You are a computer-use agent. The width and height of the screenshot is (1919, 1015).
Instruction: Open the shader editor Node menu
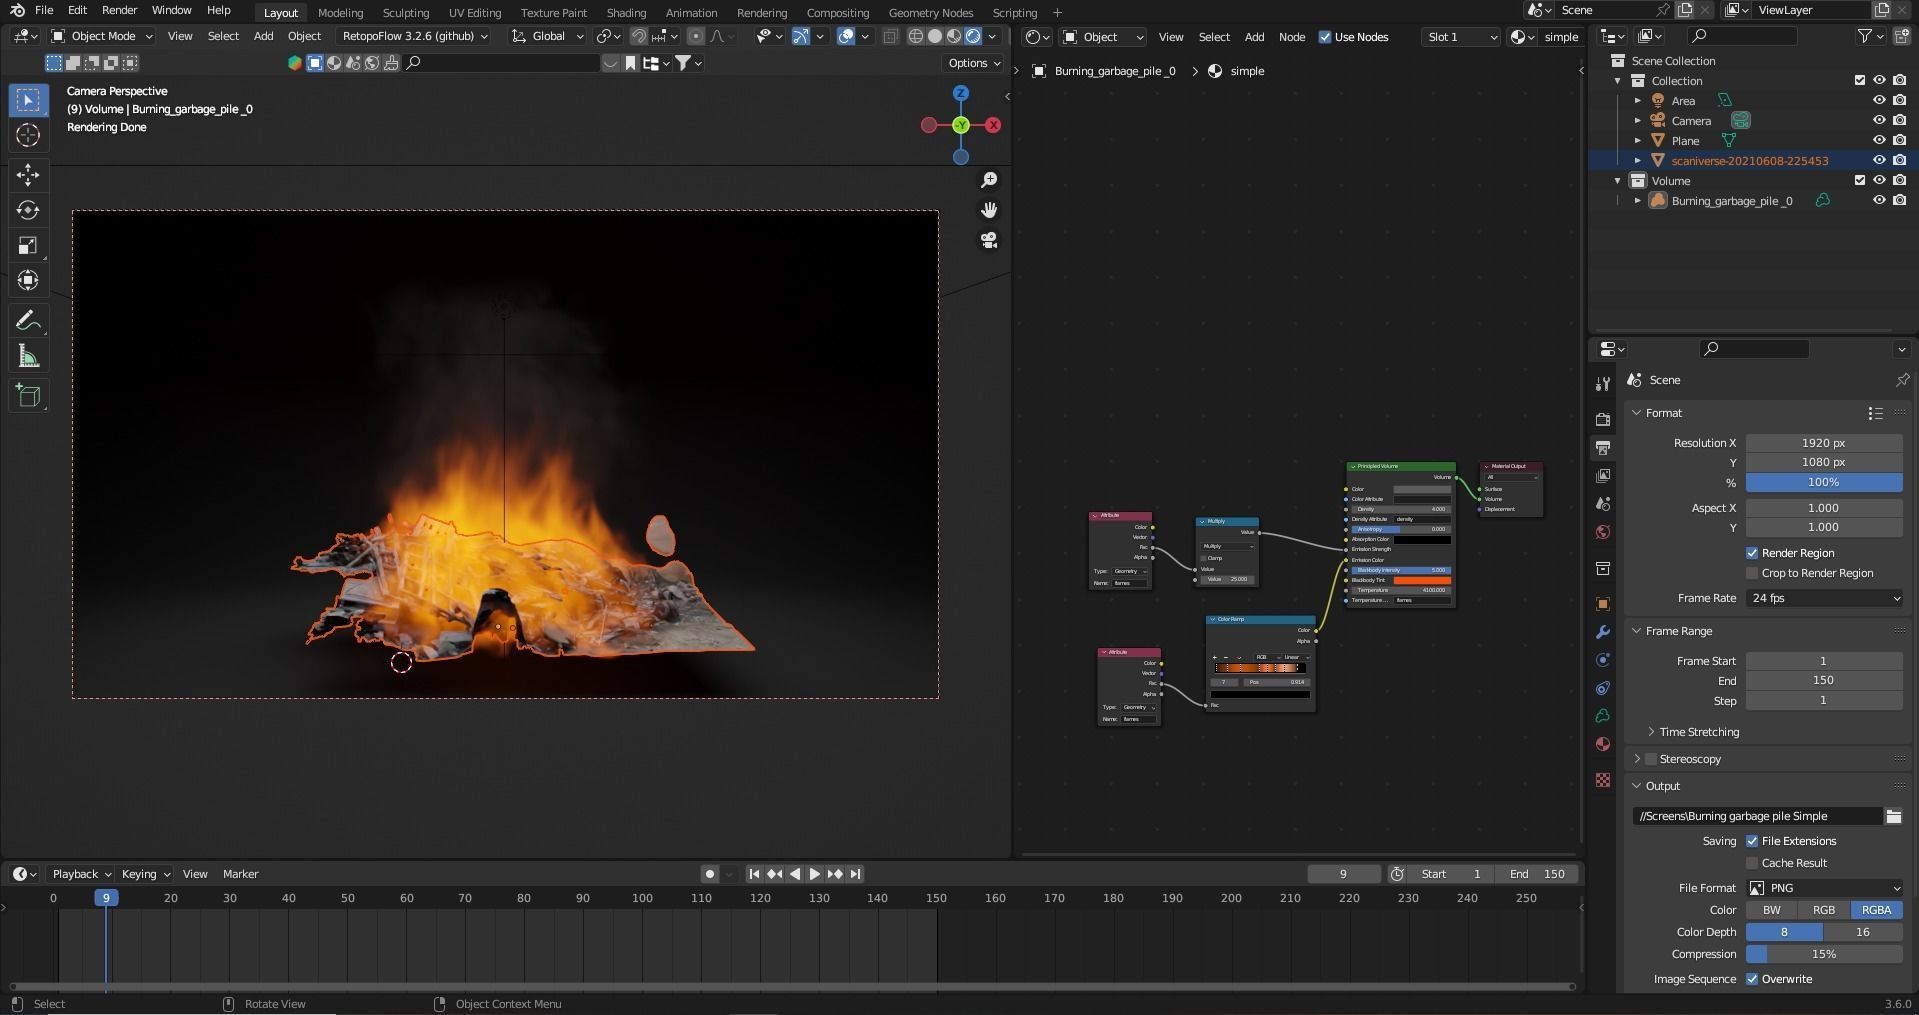pyautogui.click(x=1292, y=37)
